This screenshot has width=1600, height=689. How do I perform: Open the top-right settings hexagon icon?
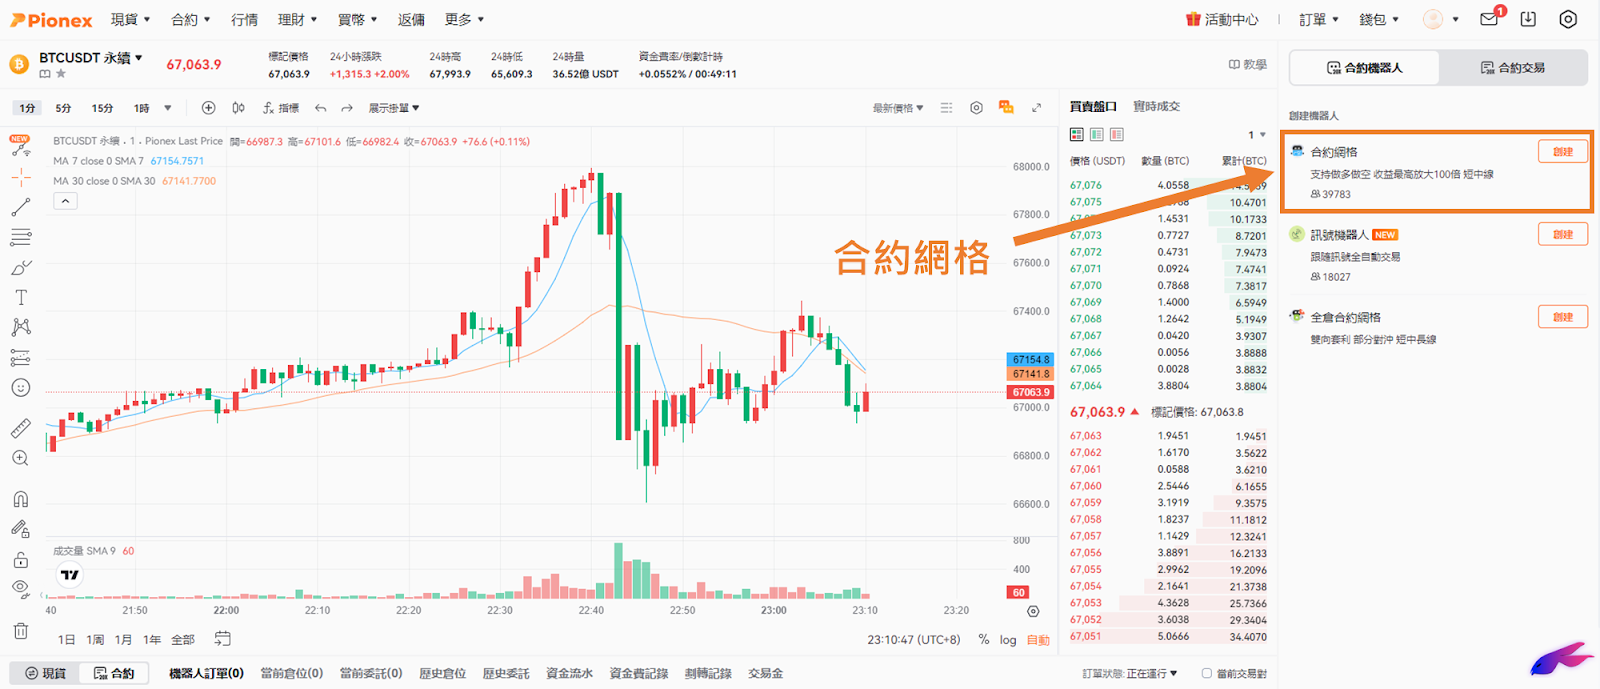click(x=1568, y=19)
